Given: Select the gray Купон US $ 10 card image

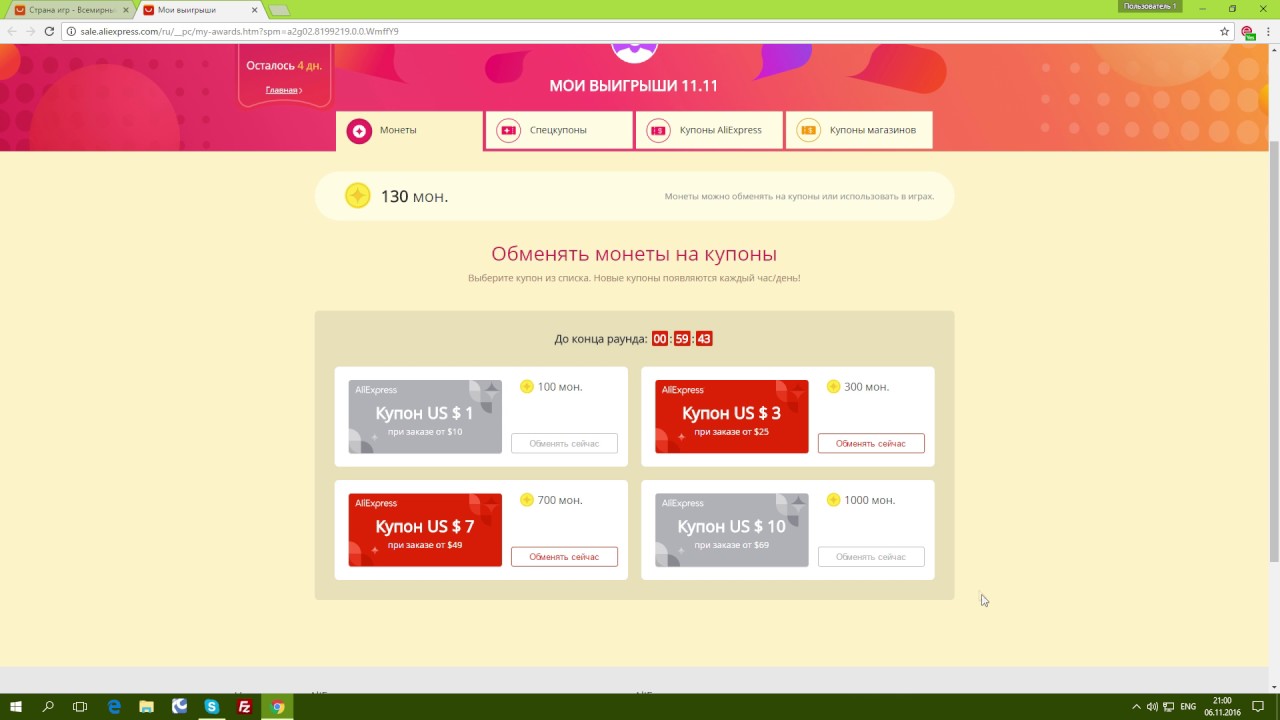Looking at the screenshot, I should click(x=732, y=530).
